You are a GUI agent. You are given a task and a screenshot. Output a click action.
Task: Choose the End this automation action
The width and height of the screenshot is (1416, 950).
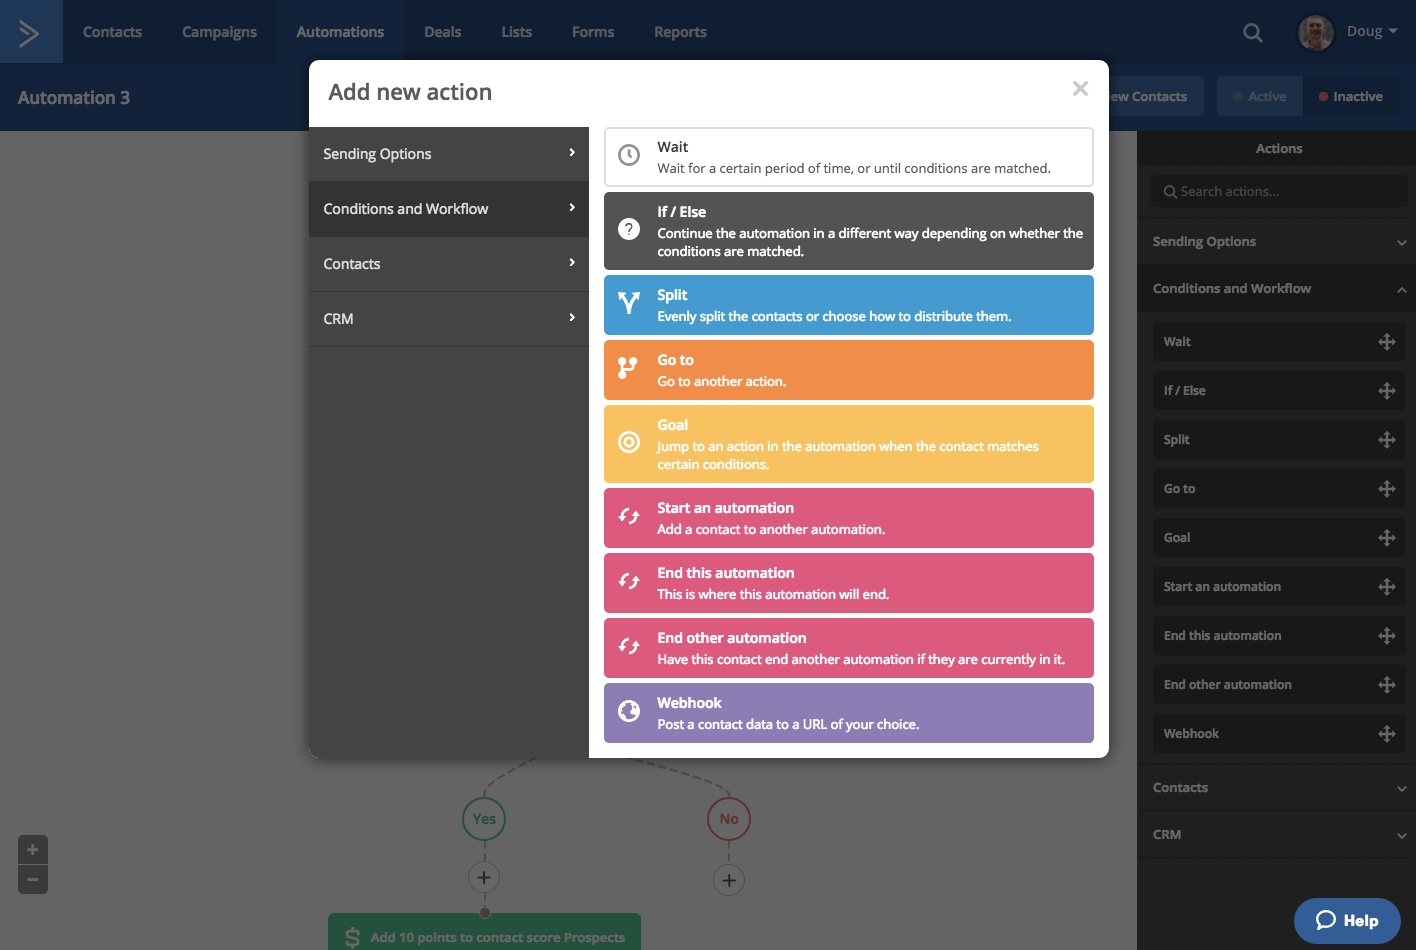(x=849, y=583)
